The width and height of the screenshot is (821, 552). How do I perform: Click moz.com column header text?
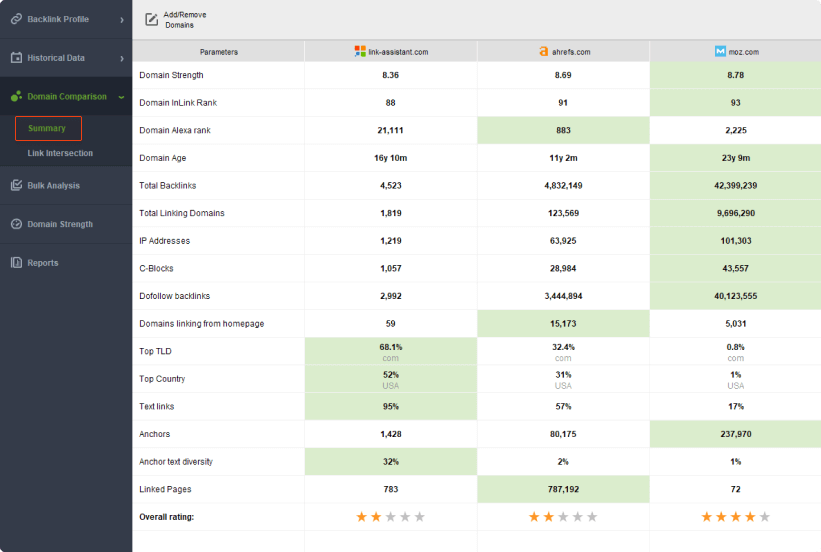coord(744,52)
